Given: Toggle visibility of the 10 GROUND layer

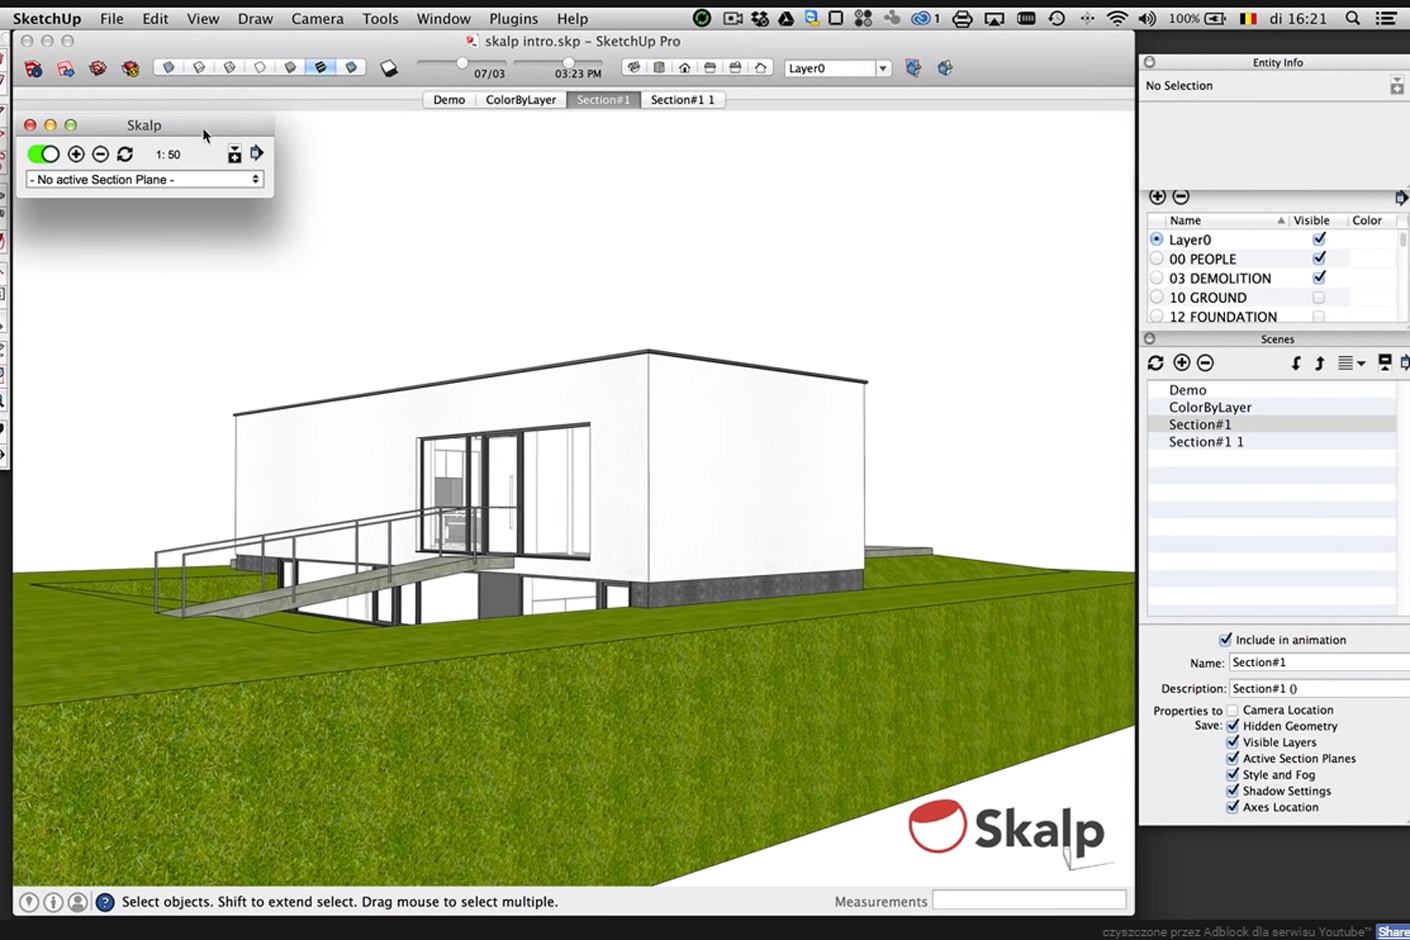Looking at the screenshot, I should (x=1318, y=297).
